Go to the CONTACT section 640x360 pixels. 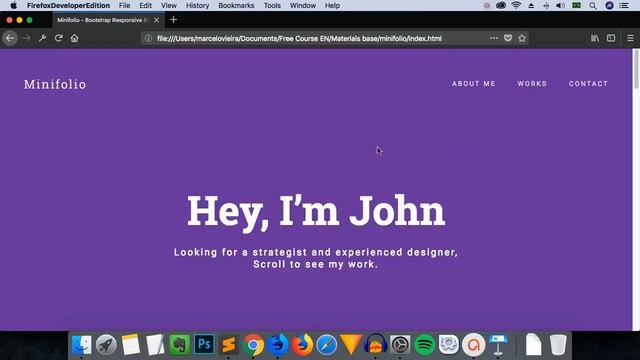point(589,84)
